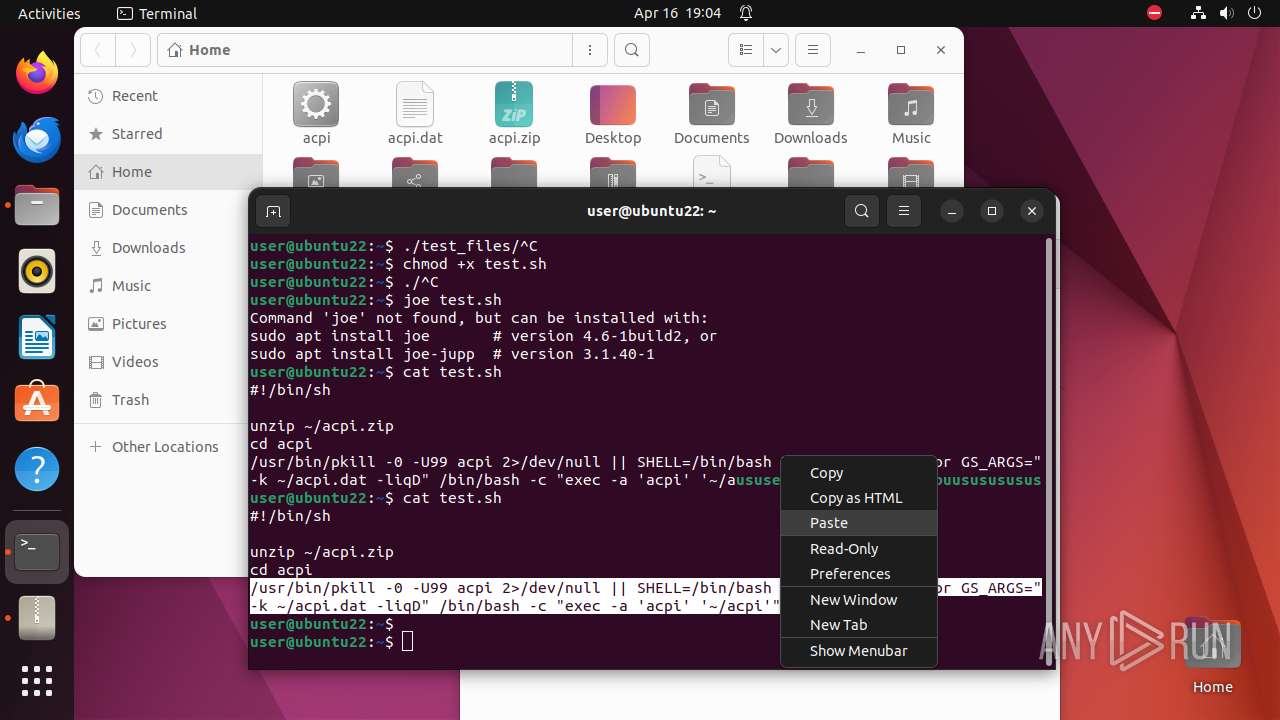Open the Downloads folder icon in grid

pyautogui.click(x=811, y=114)
